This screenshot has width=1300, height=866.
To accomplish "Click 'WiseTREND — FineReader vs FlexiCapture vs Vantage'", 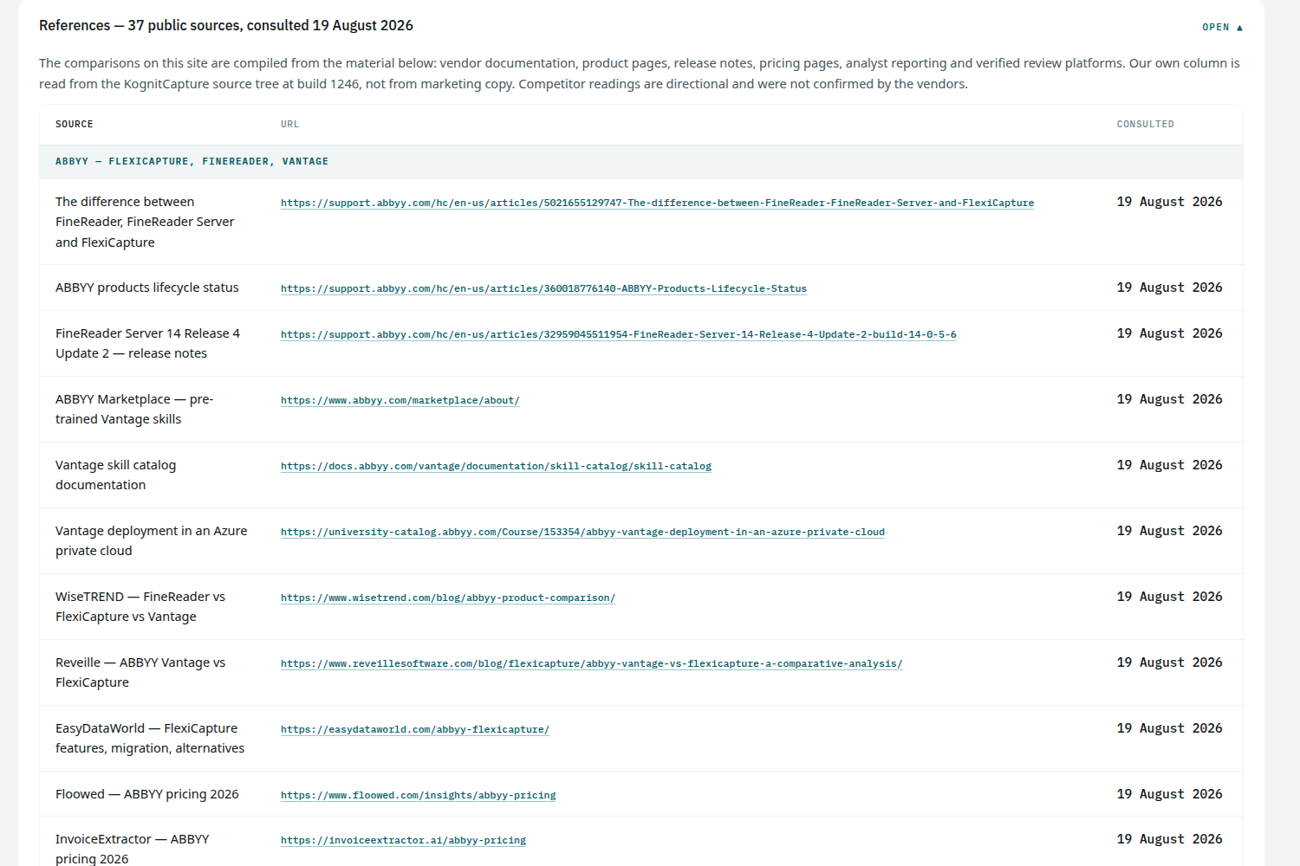I will 140,607.
